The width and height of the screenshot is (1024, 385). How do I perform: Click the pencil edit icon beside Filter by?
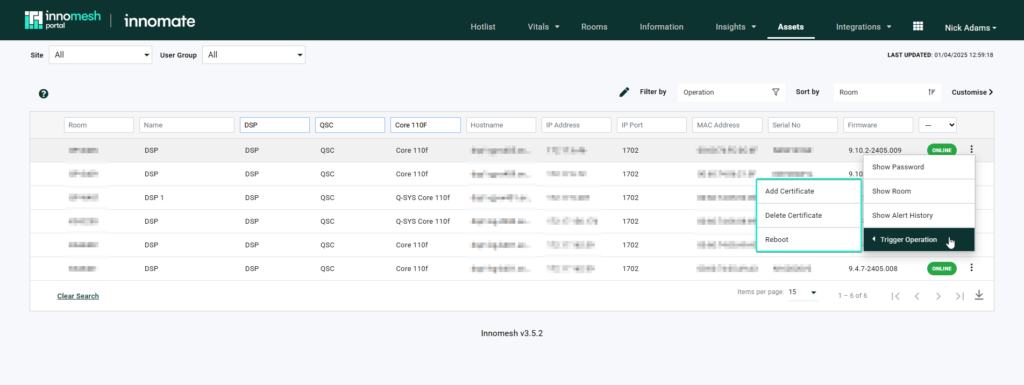[624, 92]
